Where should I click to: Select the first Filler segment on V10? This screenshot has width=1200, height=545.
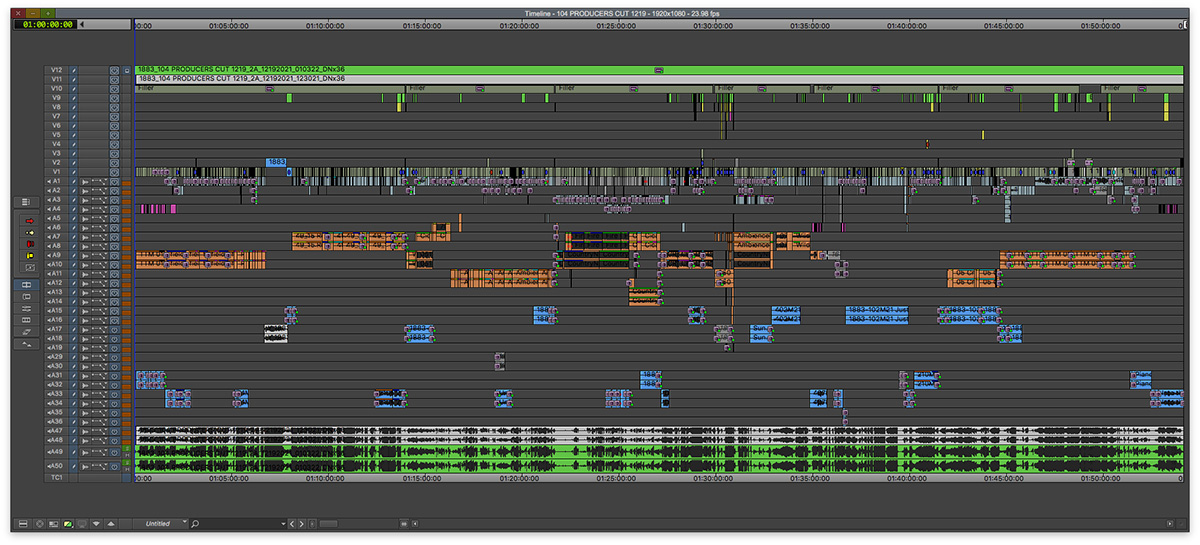pos(270,88)
